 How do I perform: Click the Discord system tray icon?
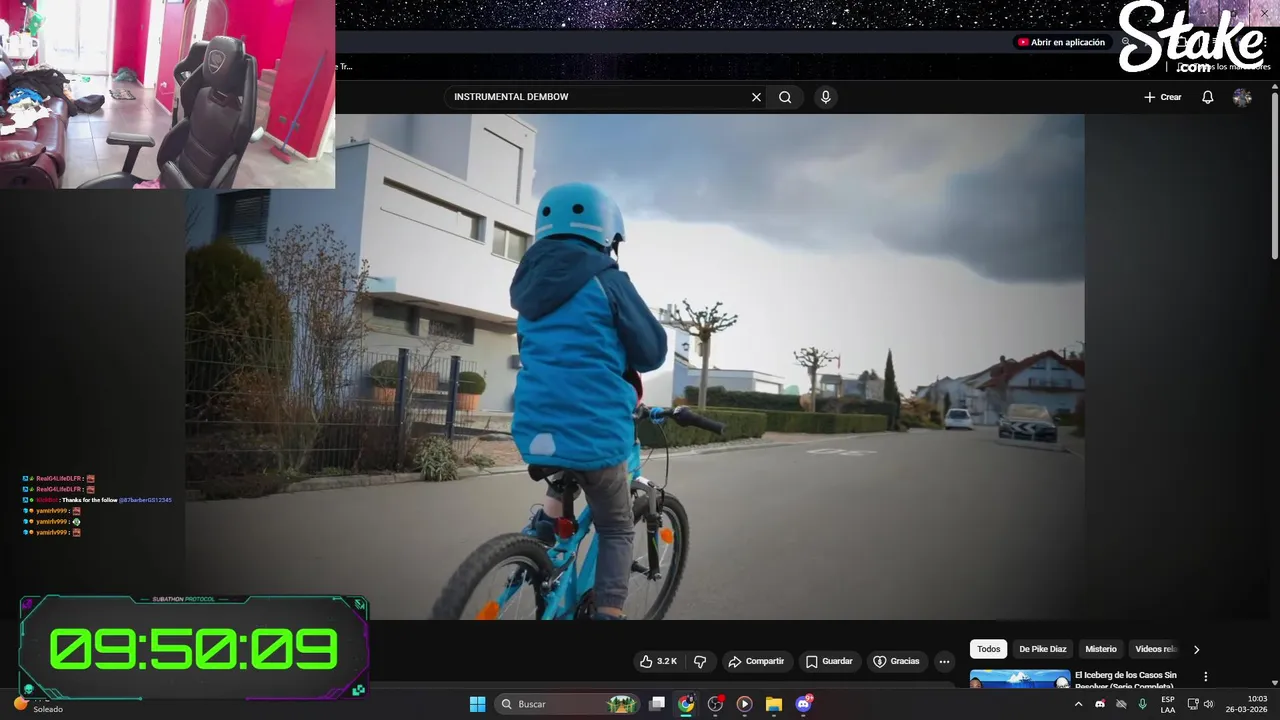1100,704
